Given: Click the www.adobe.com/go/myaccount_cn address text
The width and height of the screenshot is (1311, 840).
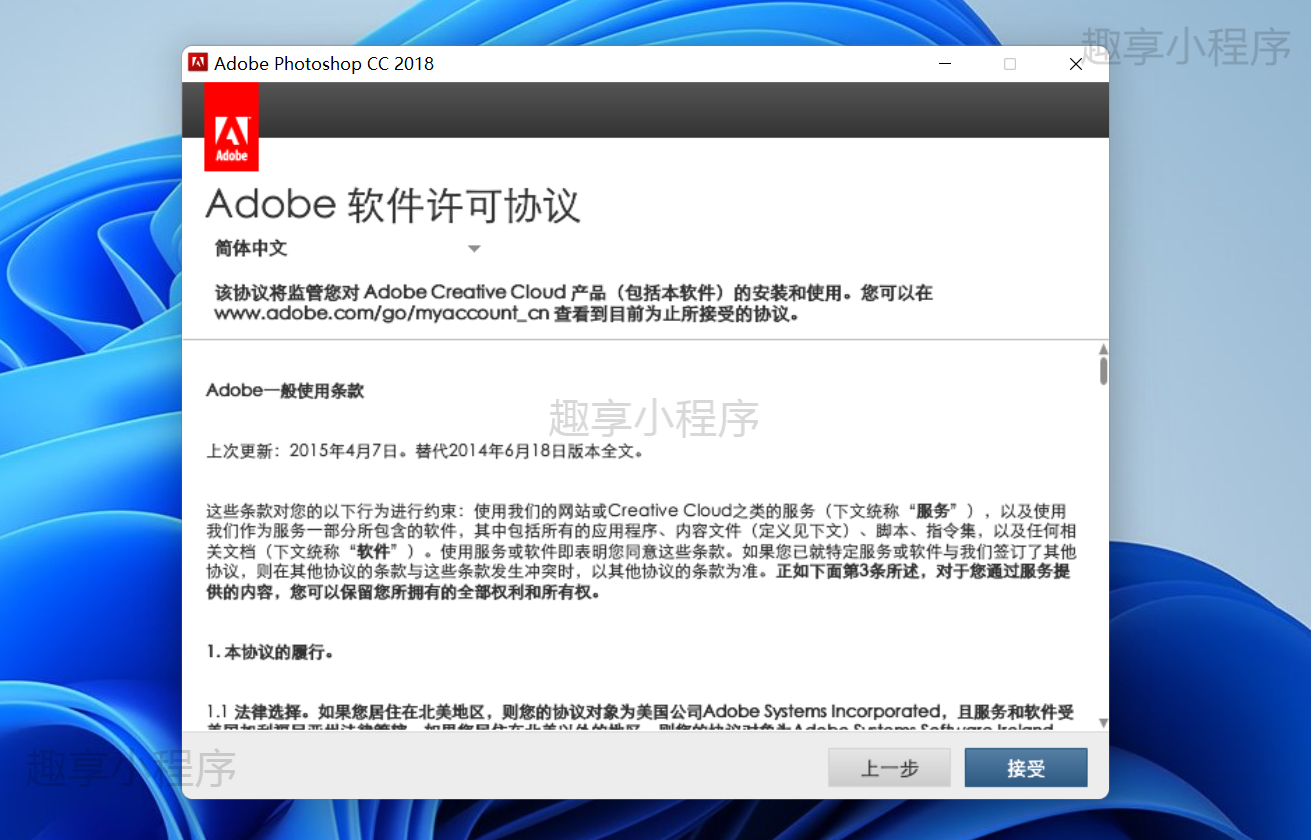Looking at the screenshot, I should 382,313.
